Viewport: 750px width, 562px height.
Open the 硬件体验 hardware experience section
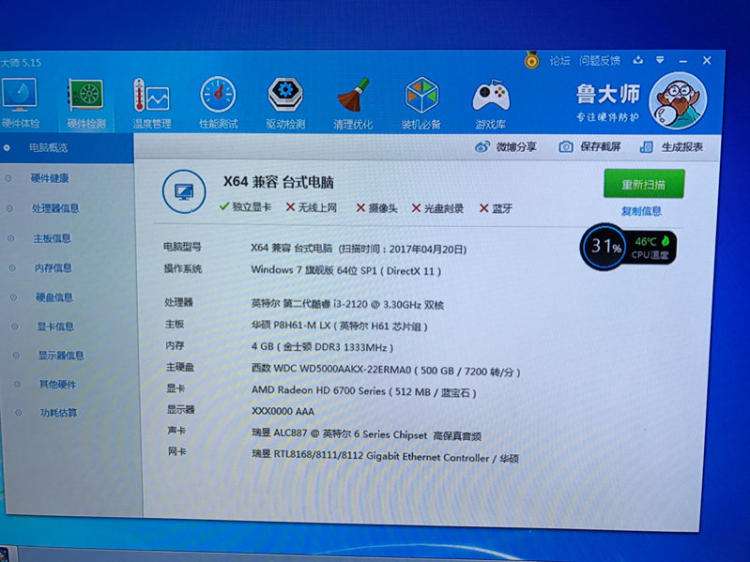19,103
